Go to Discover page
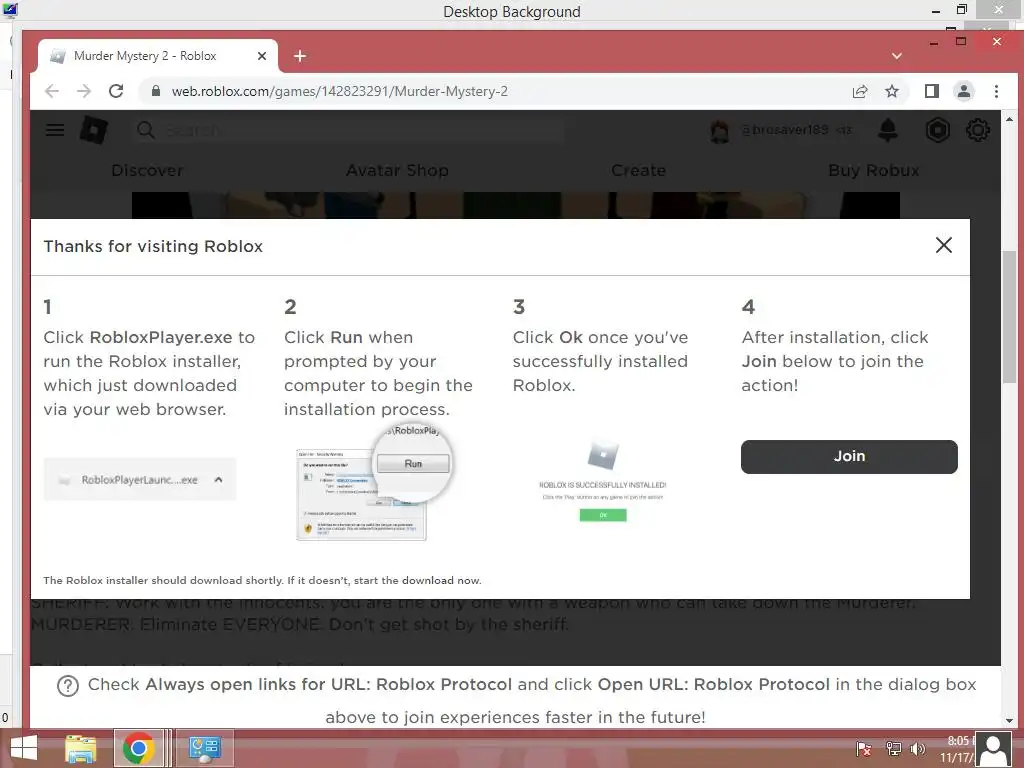The image size is (1024, 768). 147,170
